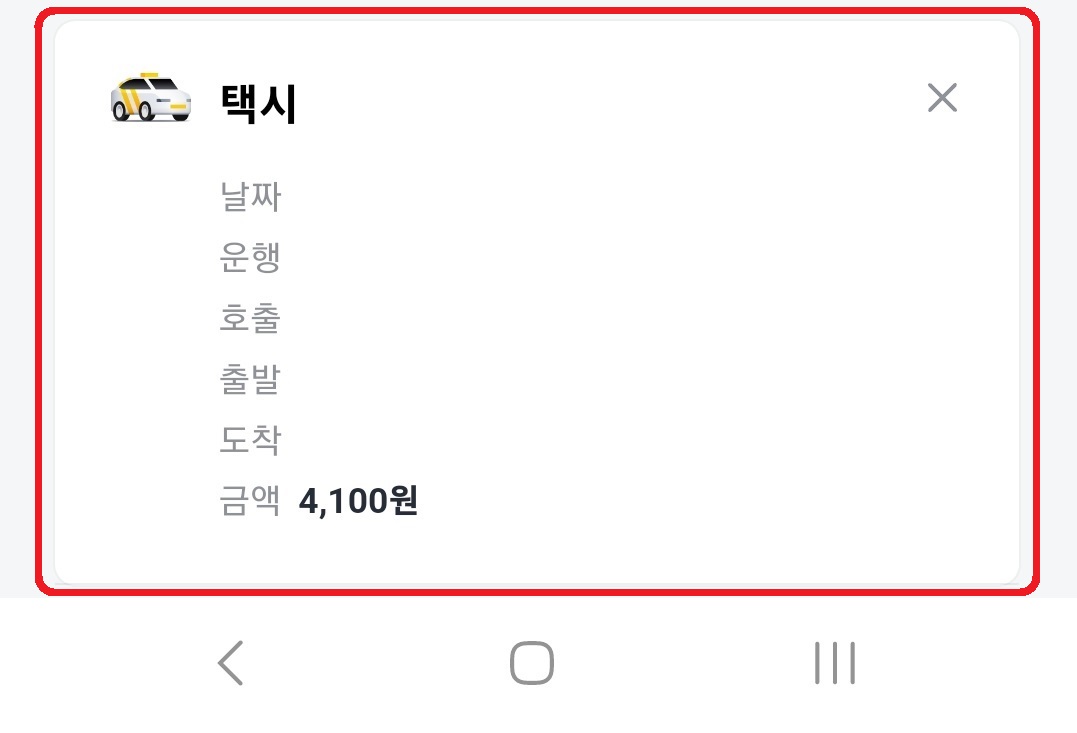Tap the Android back navigation icon
Image resolution: width=1077 pixels, height=733 pixels.
point(232,661)
